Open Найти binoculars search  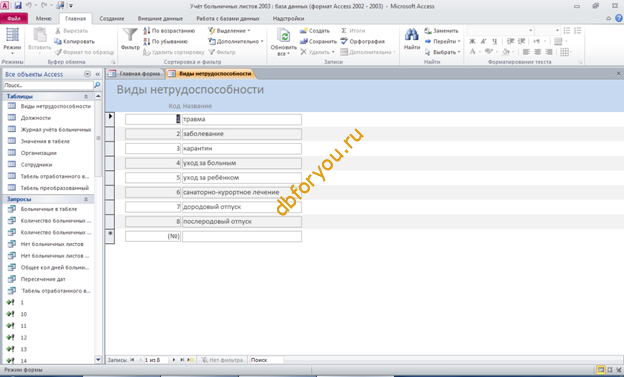click(x=411, y=39)
